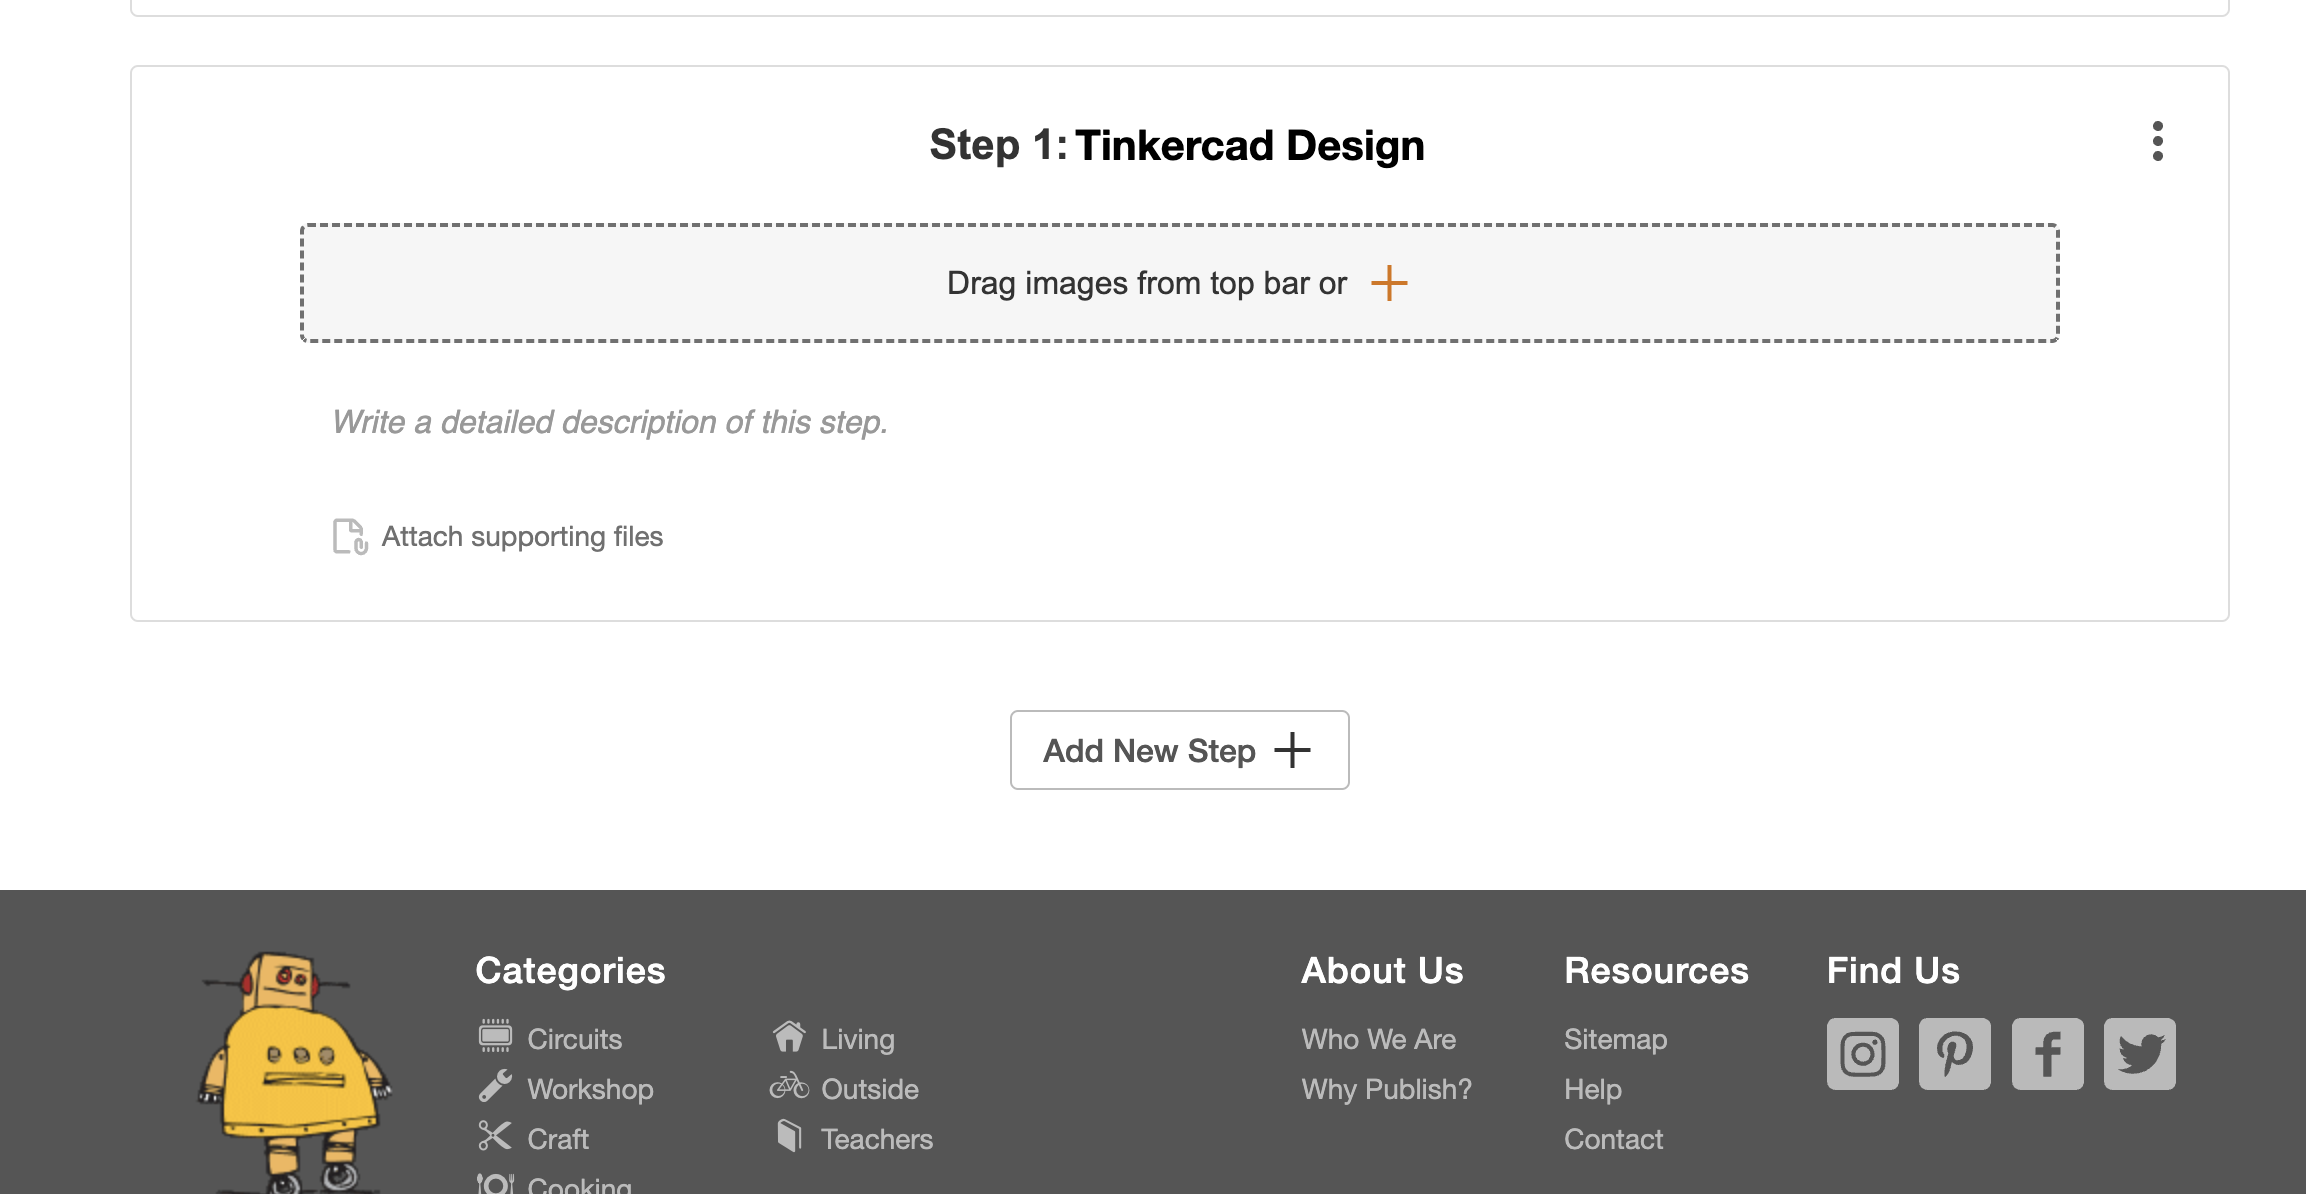Open Why Publish? link
2306x1194 pixels.
tap(1386, 1089)
